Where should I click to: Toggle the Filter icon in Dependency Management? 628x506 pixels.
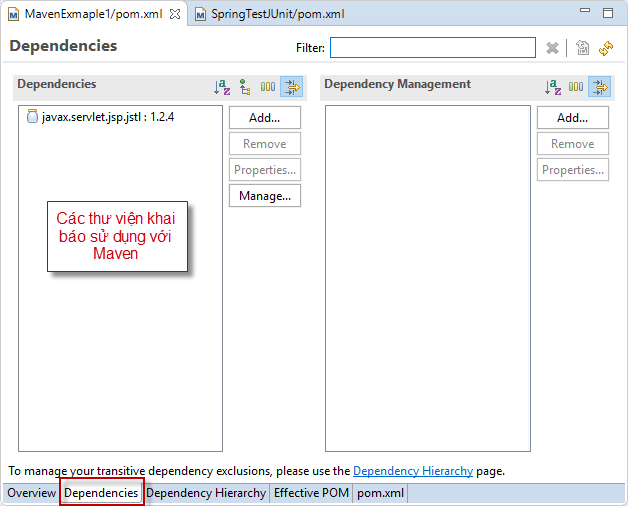[599, 87]
